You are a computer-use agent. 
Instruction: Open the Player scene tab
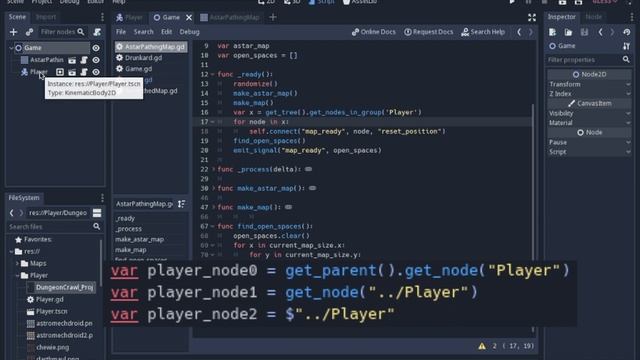click(x=129, y=17)
